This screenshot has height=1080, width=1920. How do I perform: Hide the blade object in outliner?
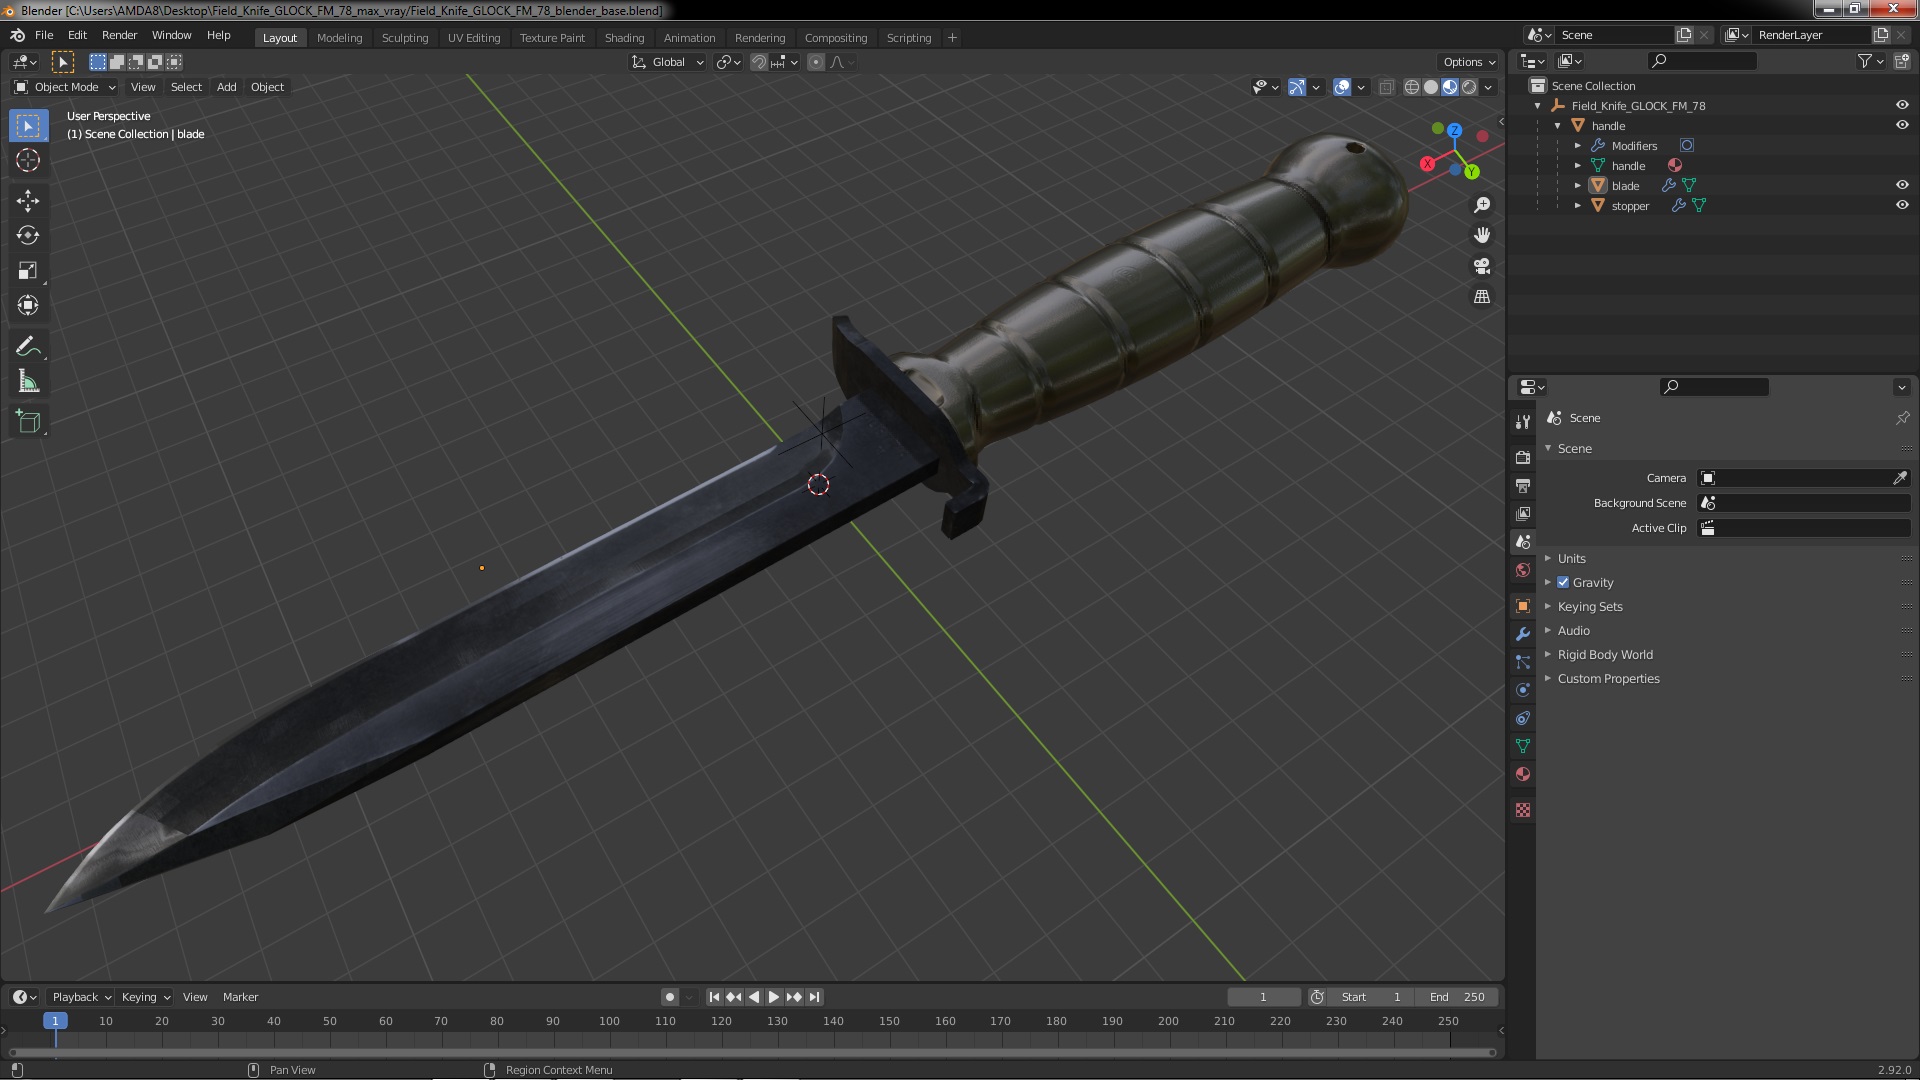point(1902,185)
